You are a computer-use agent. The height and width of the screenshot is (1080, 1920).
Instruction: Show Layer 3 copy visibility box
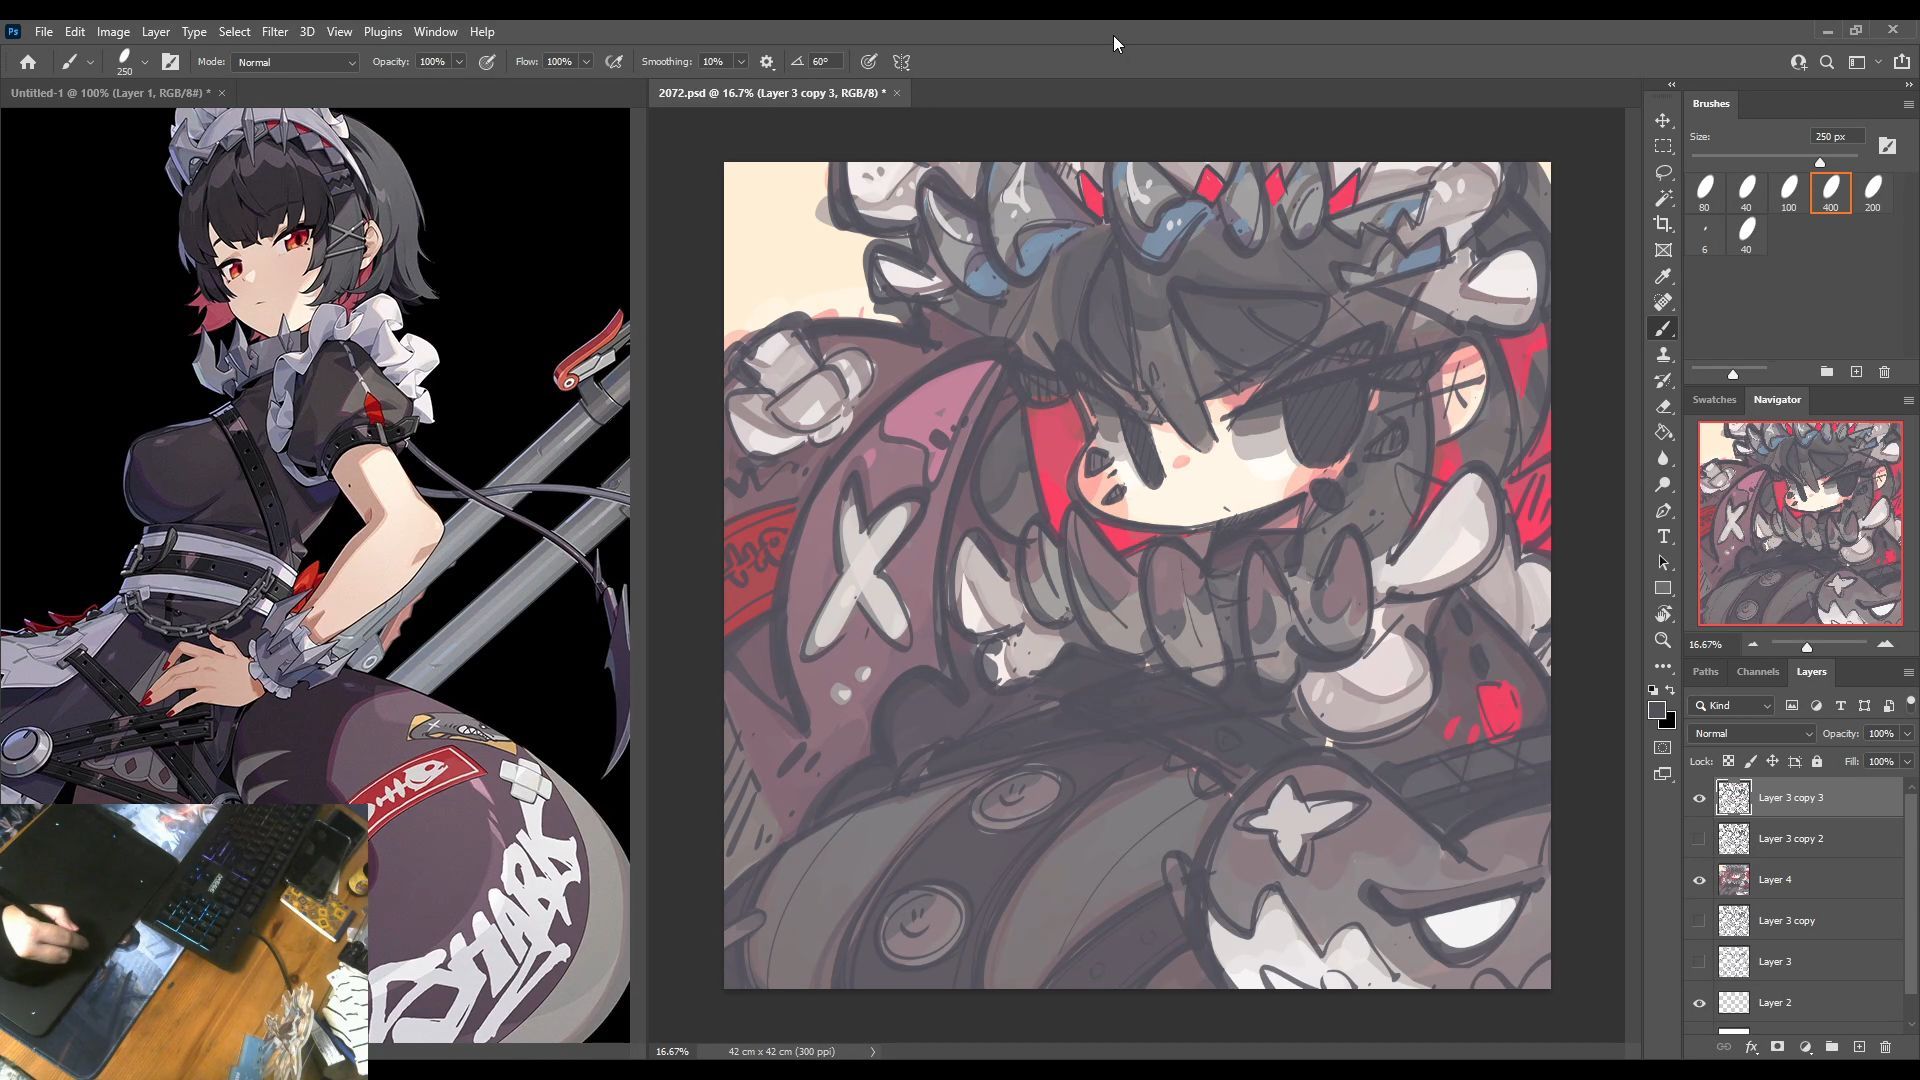(x=1699, y=921)
